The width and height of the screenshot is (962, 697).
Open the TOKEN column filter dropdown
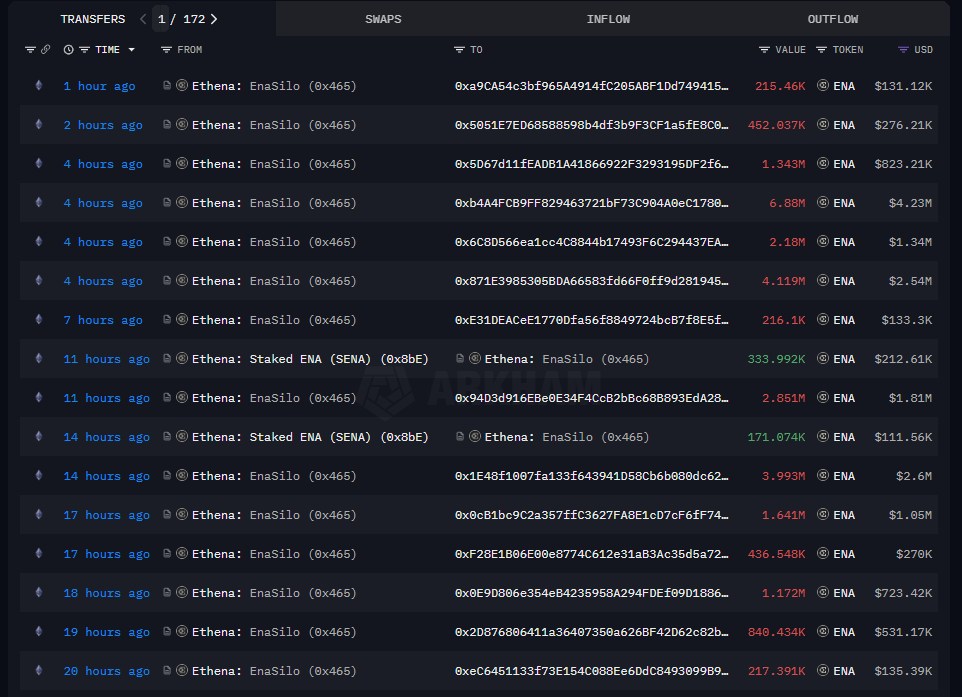click(x=822, y=50)
